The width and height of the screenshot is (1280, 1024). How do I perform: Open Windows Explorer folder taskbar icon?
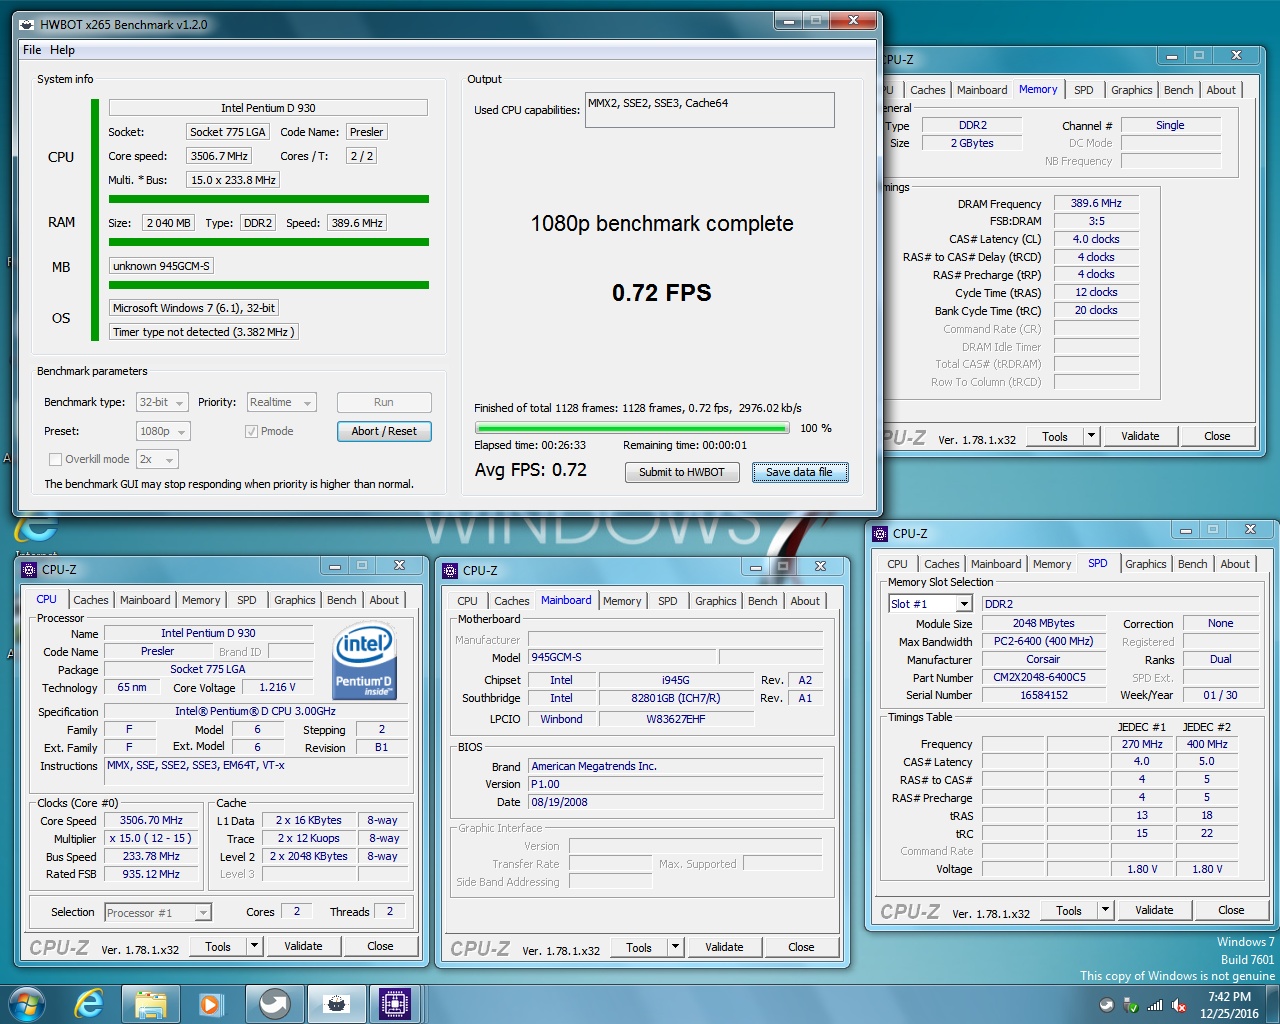150,1004
